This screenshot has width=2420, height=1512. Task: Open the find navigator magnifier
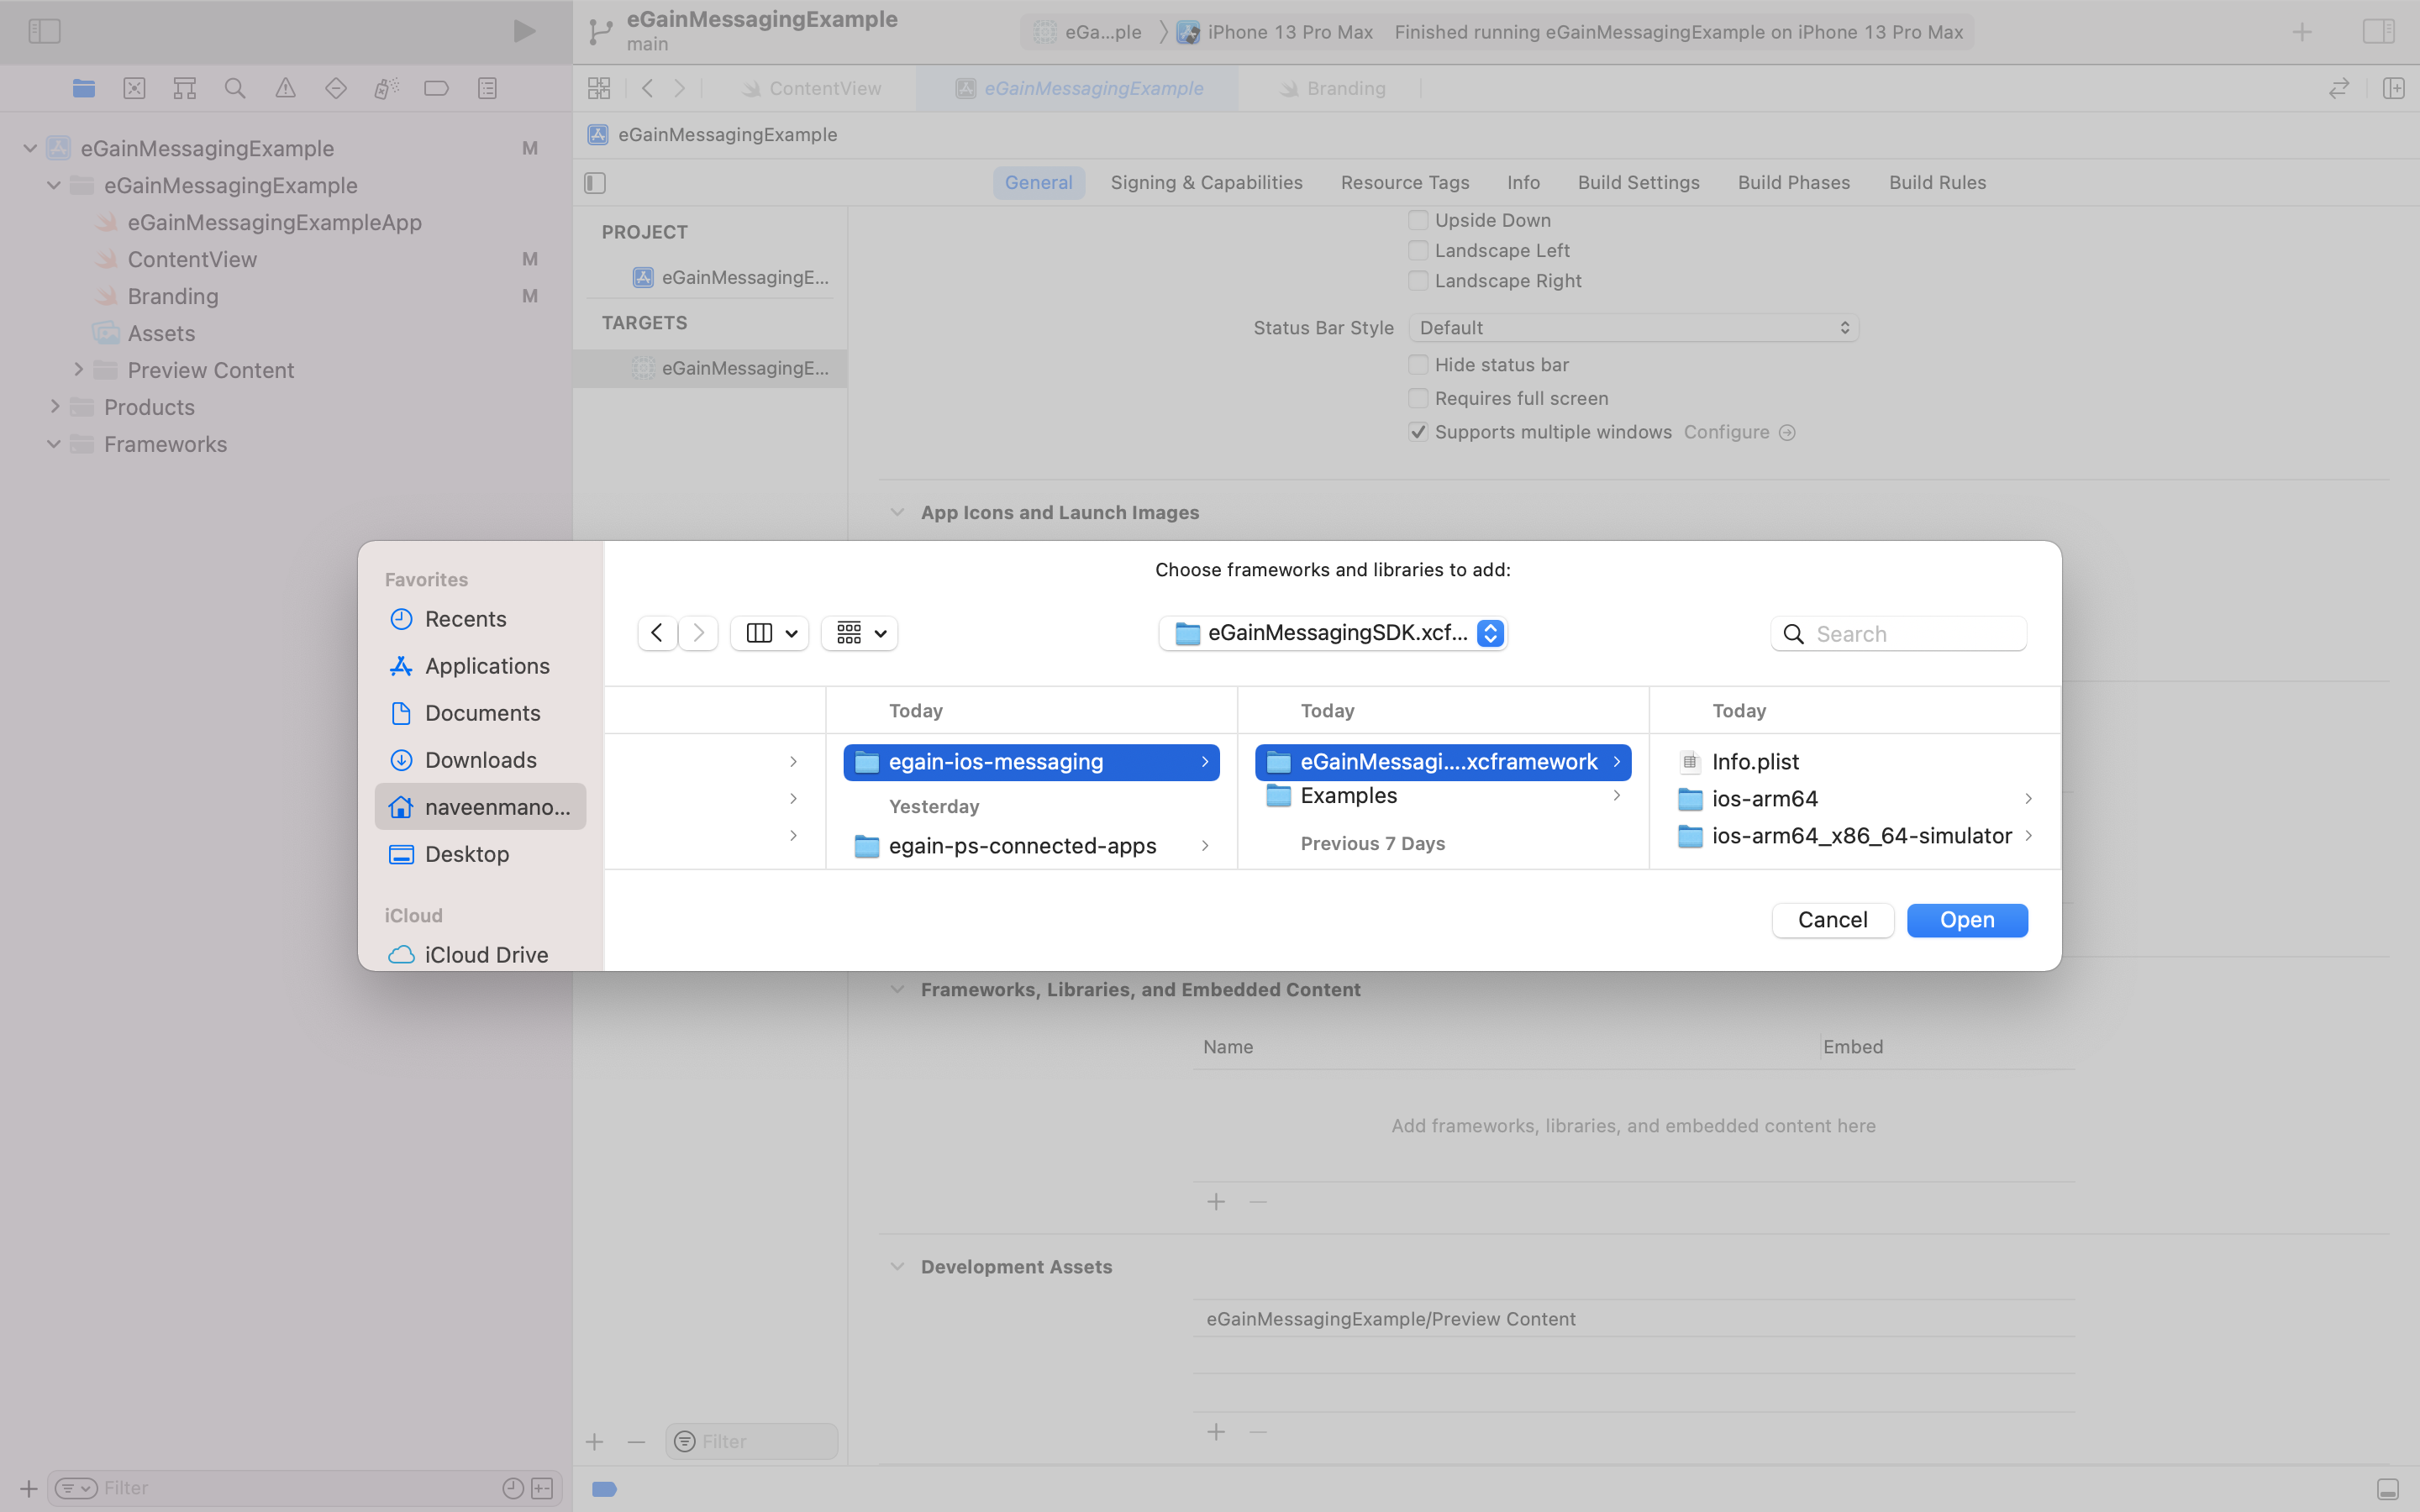tap(235, 88)
